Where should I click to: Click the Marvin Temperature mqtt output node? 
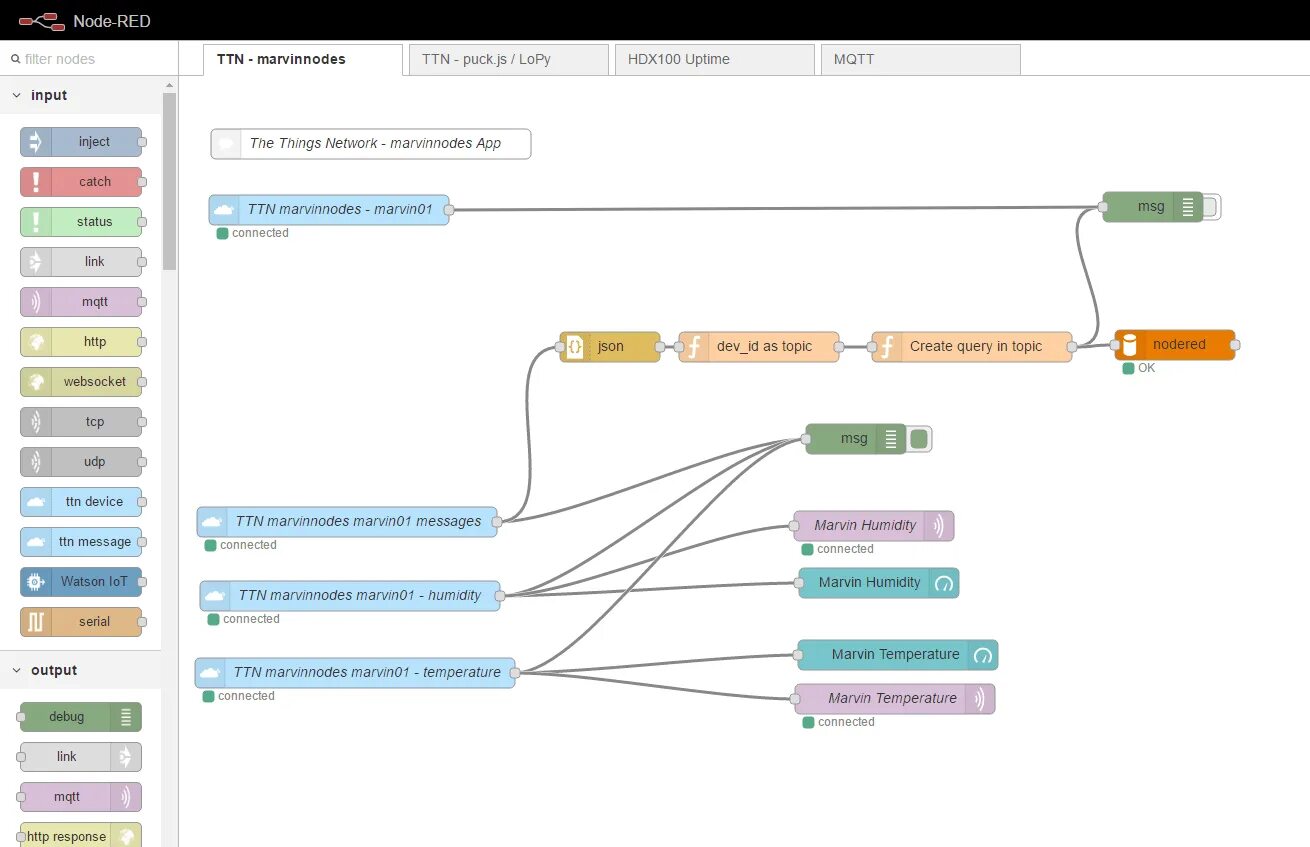click(895, 699)
